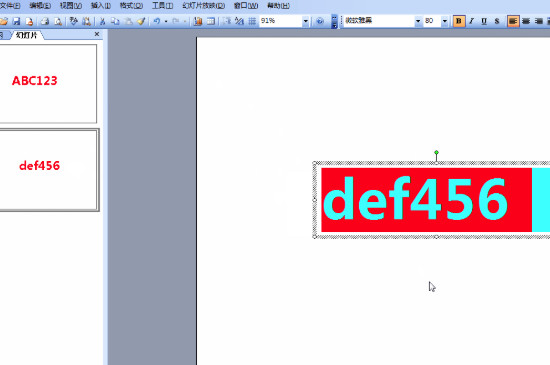Click the Copy icon
Image resolution: width=550 pixels, height=365 pixels.
(115, 21)
